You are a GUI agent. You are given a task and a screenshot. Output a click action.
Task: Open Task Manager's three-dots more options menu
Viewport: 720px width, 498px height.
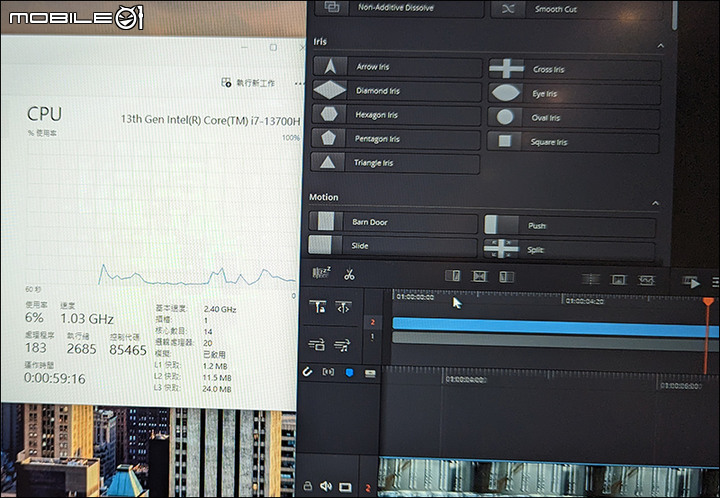click(299, 84)
